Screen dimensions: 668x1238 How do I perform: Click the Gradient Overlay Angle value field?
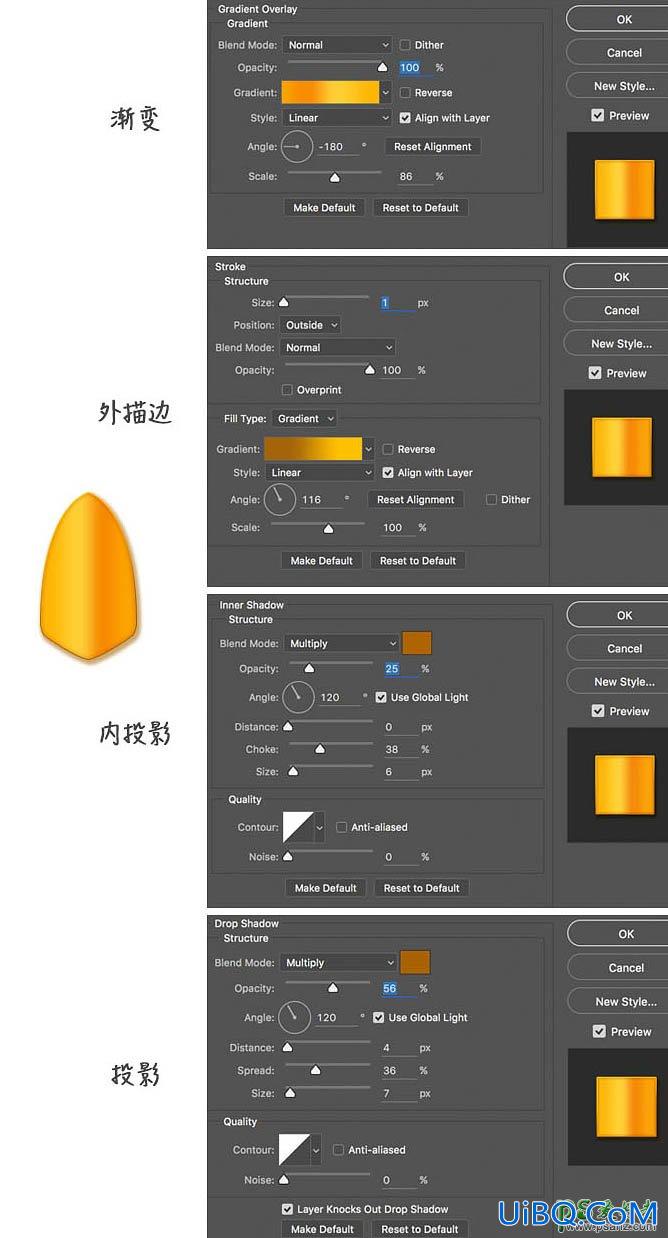click(x=336, y=147)
